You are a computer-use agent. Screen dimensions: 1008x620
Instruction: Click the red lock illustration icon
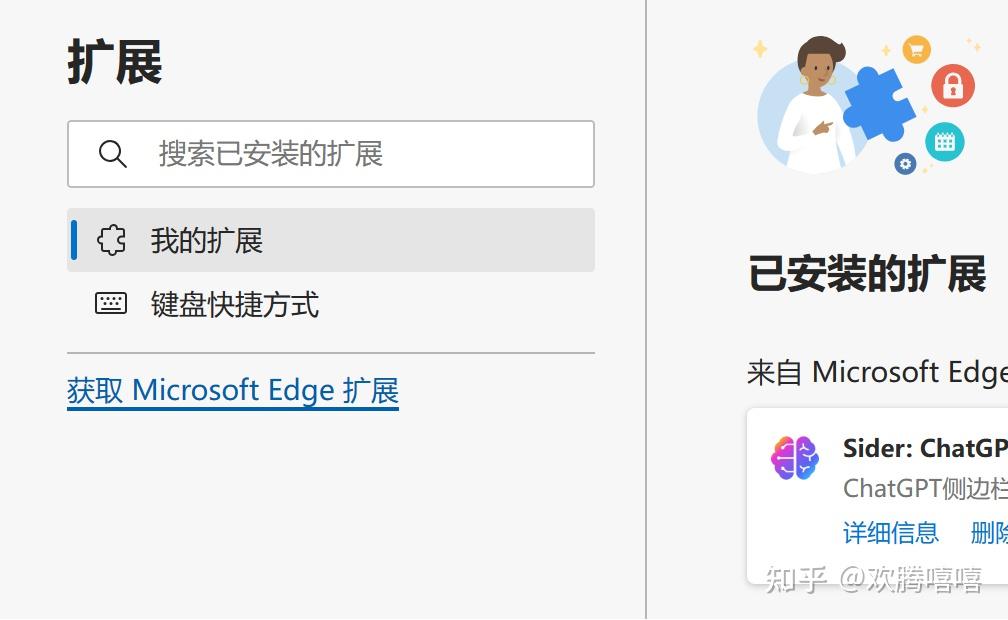click(x=953, y=86)
